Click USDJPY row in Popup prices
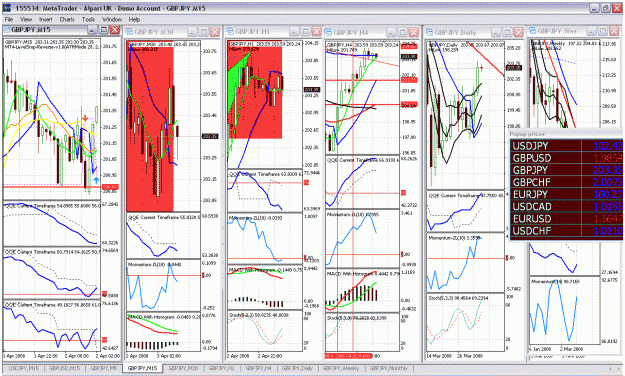Viewport: 625px width, 376px height. coord(566,146)
